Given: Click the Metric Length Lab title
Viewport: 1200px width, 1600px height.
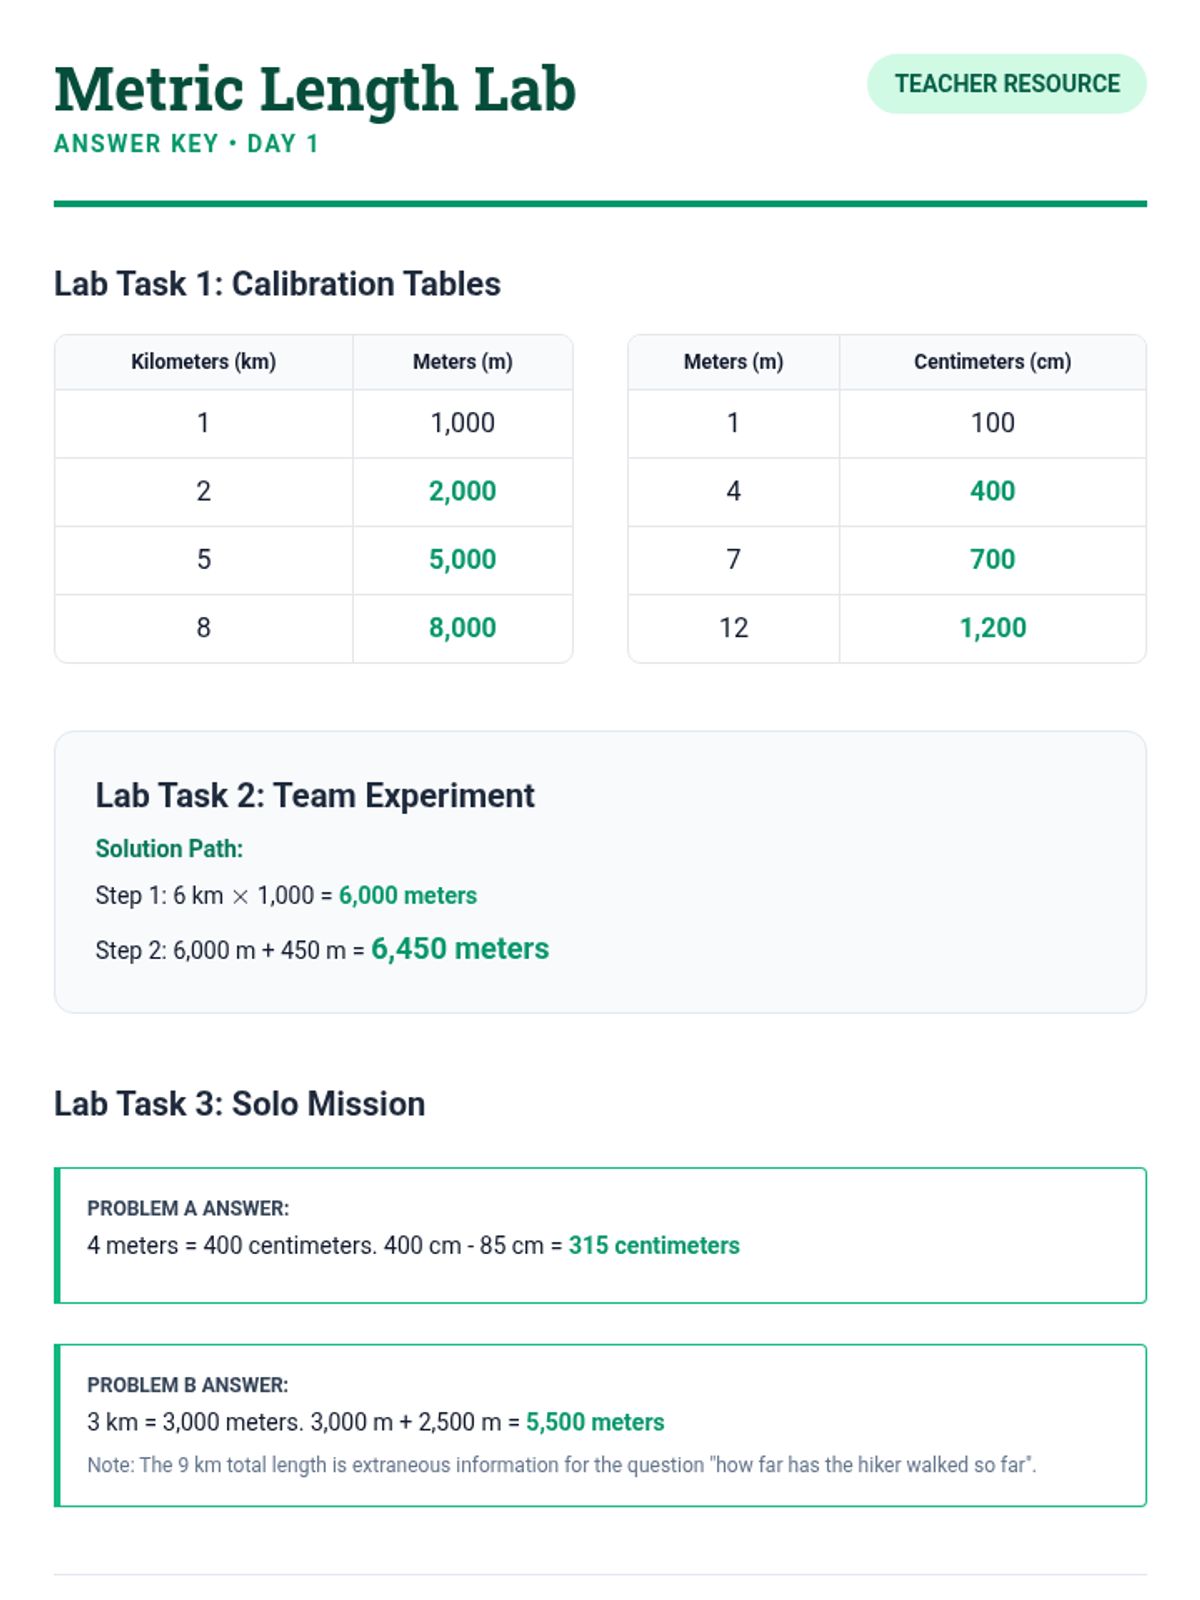Looking at the screenshot, I should coord(315,90).
